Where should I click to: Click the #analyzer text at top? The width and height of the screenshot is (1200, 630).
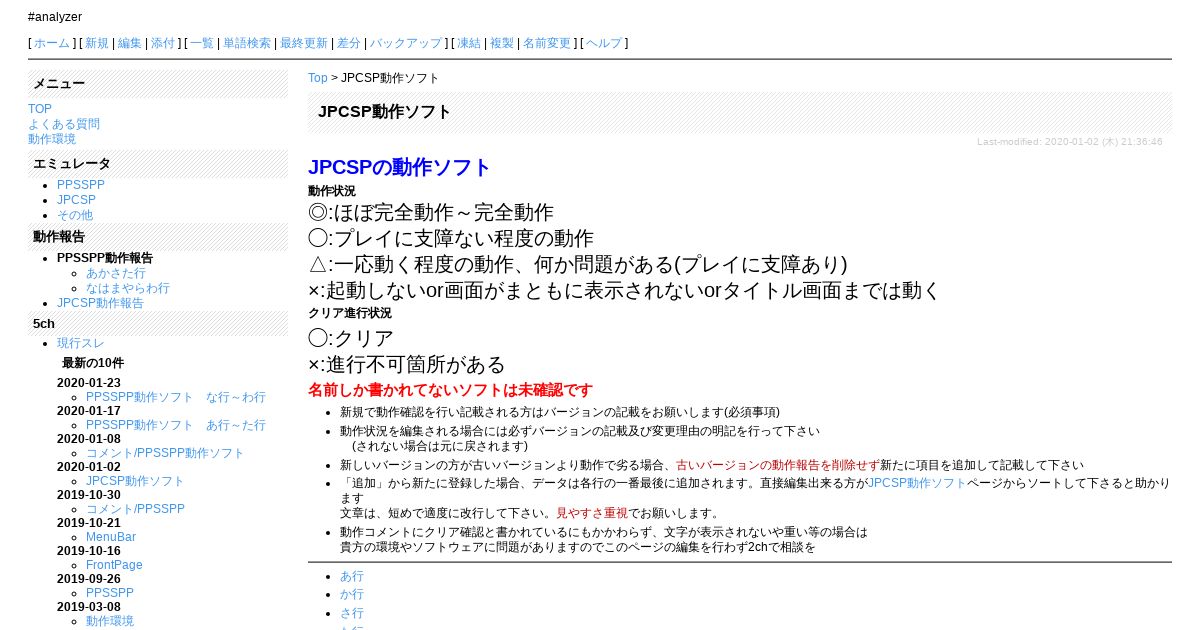click(55, 17)
